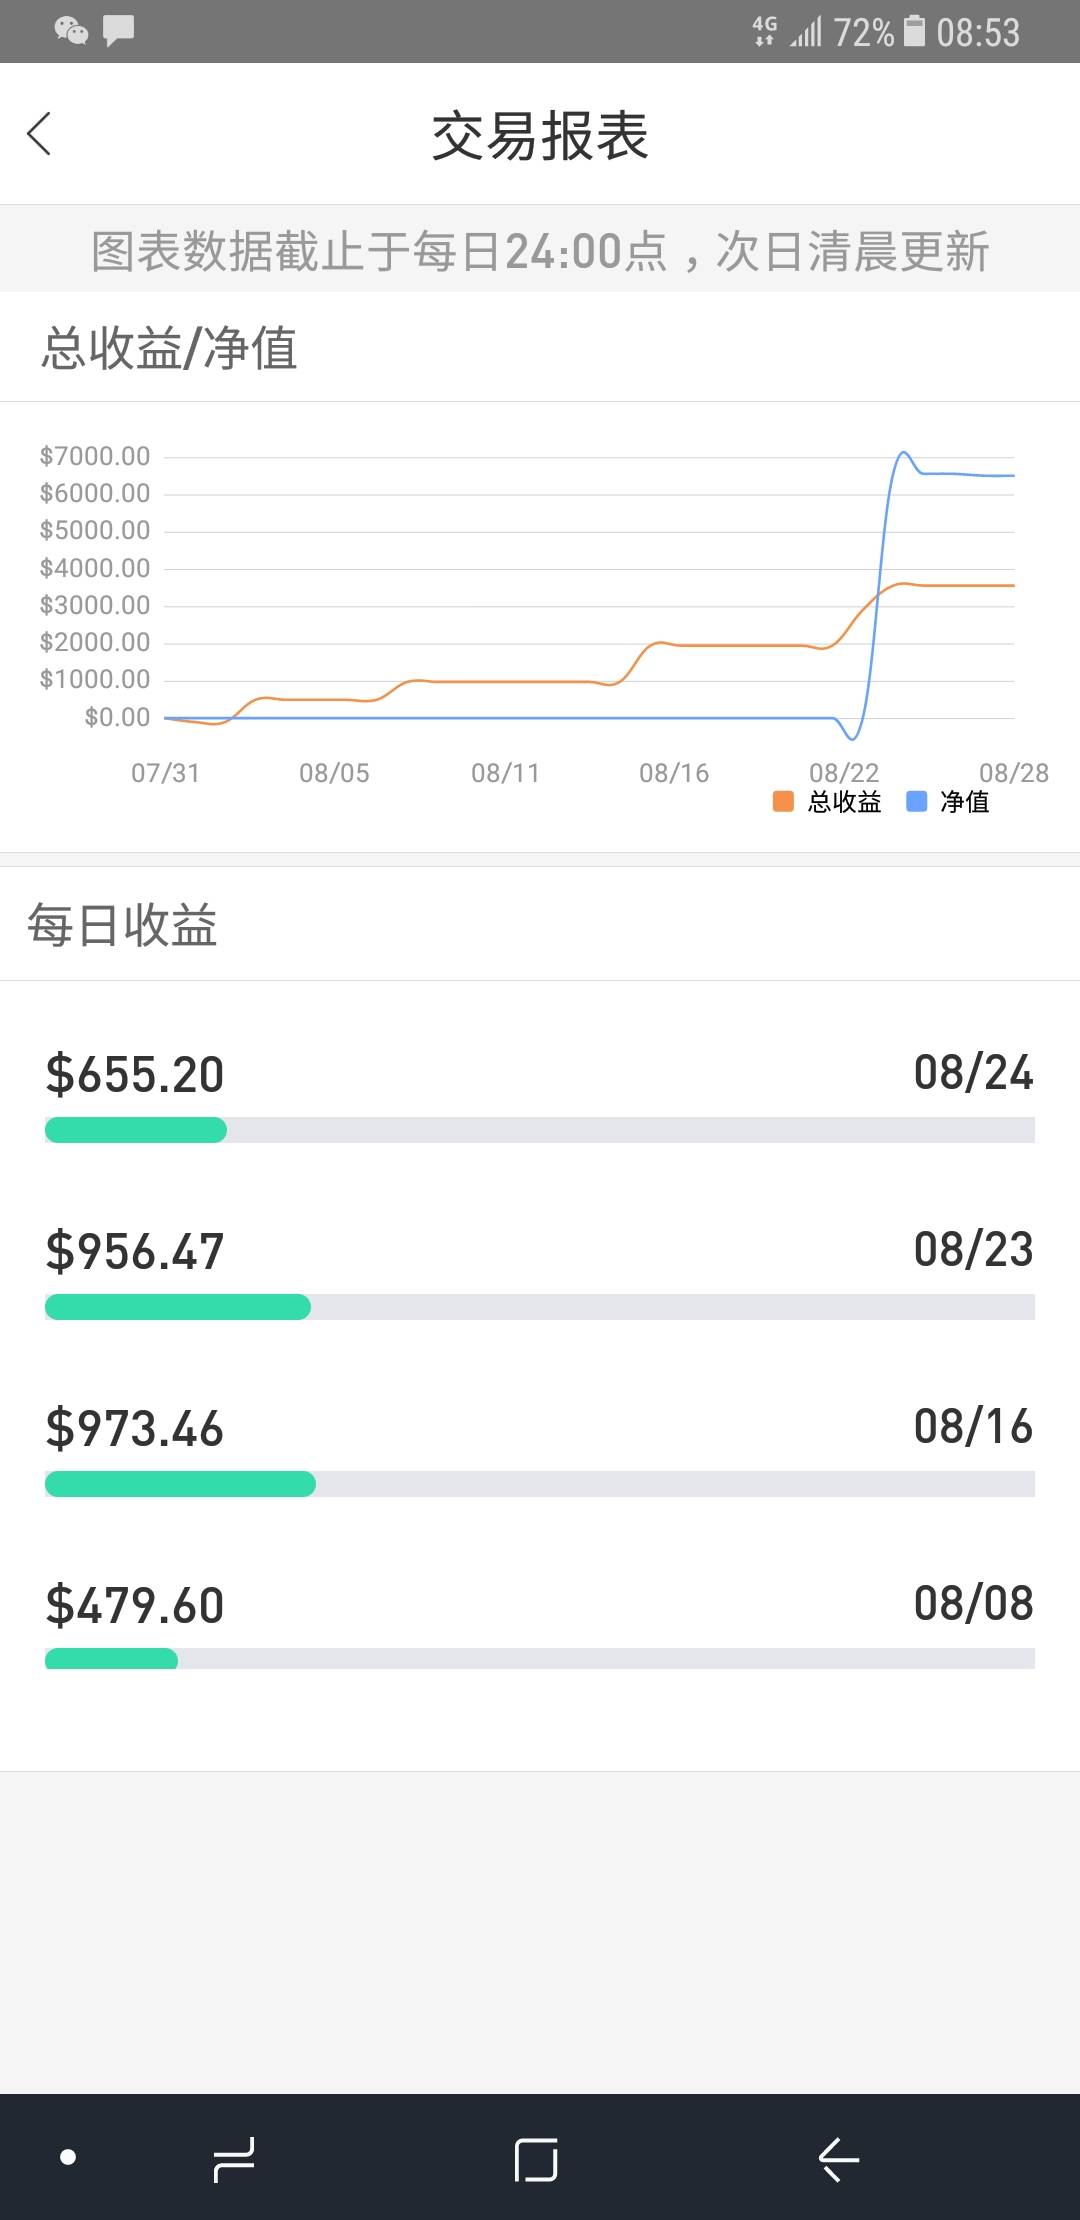Tap the WeChat notification icon
Image resolution: width=1080 pixels, height=2220 pixels.
click(71, 31)
